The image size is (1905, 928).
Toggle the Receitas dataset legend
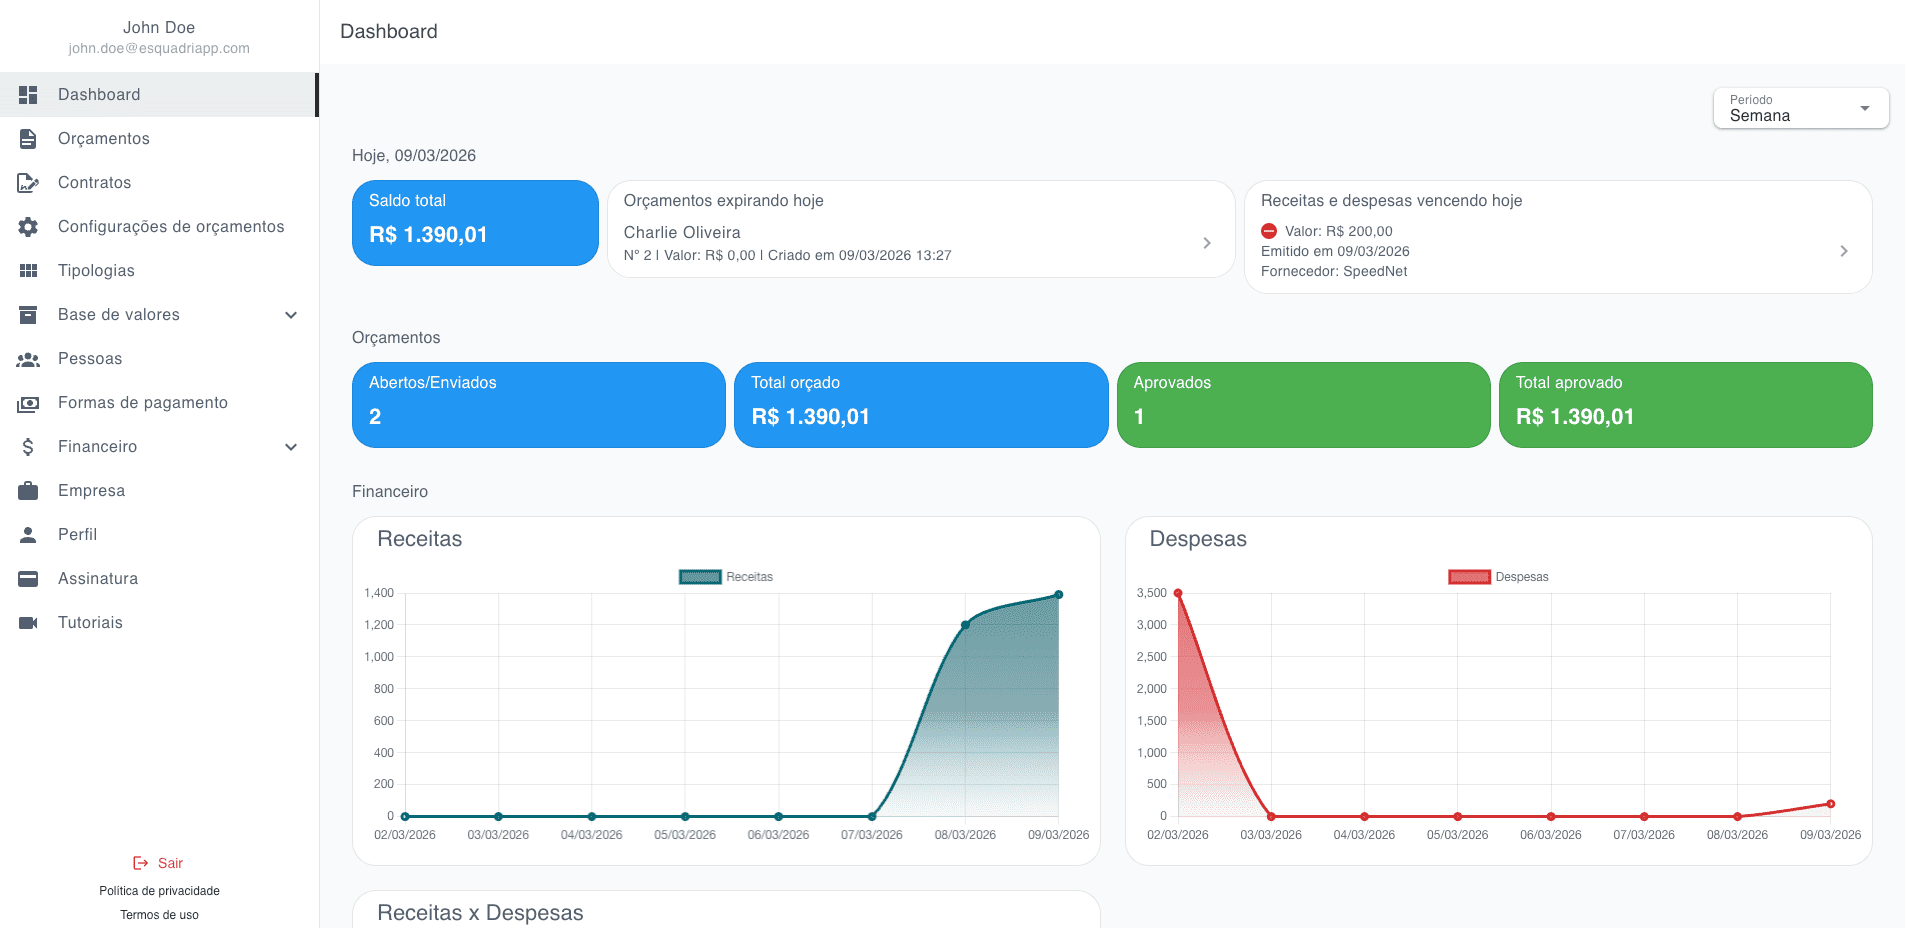[x=726, y=577]
